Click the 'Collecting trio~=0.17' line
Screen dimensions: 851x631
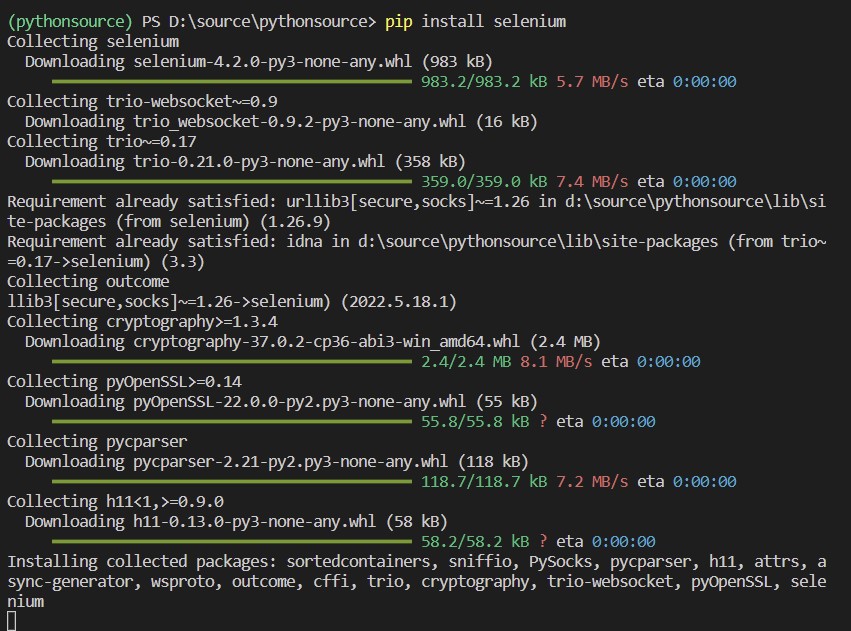click(x=101, y=142)
